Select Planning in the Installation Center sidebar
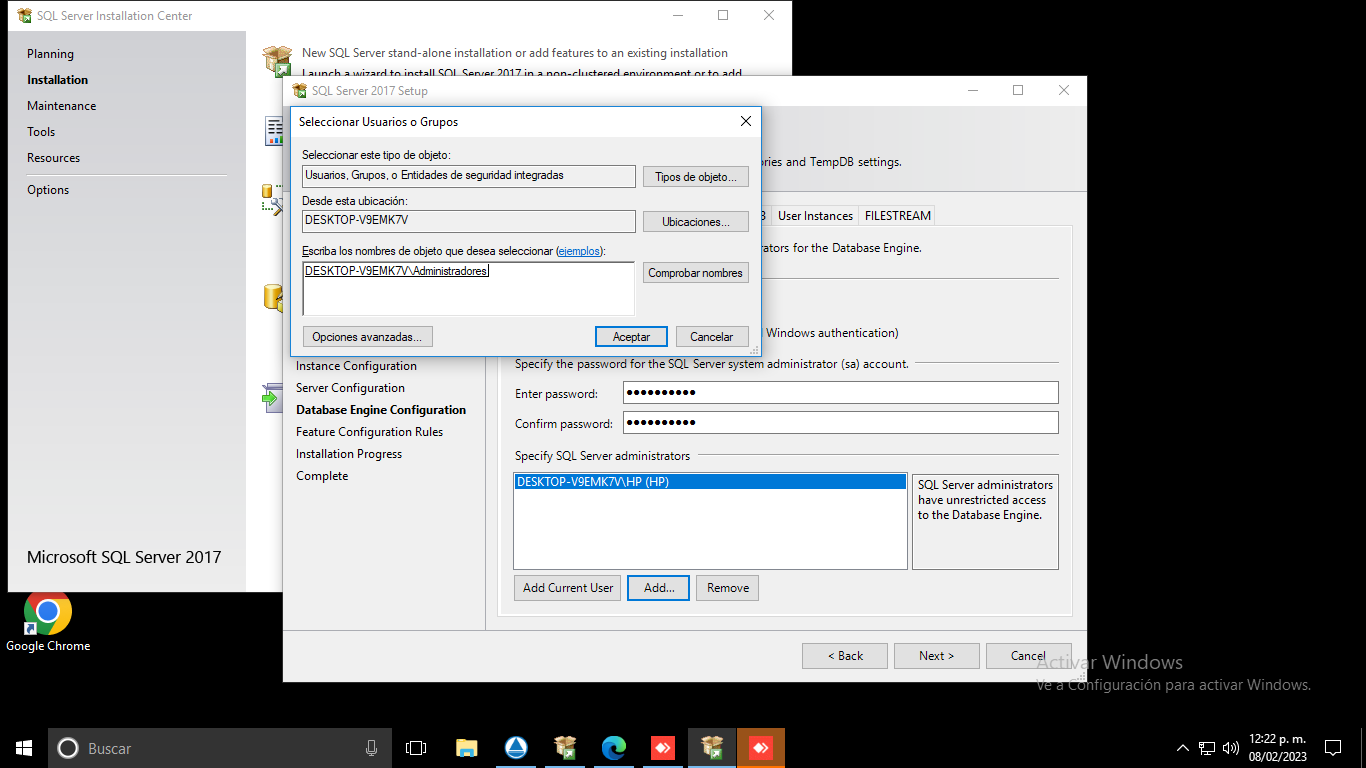Viewport: 1366px width, 768px height. coord(50,54)
